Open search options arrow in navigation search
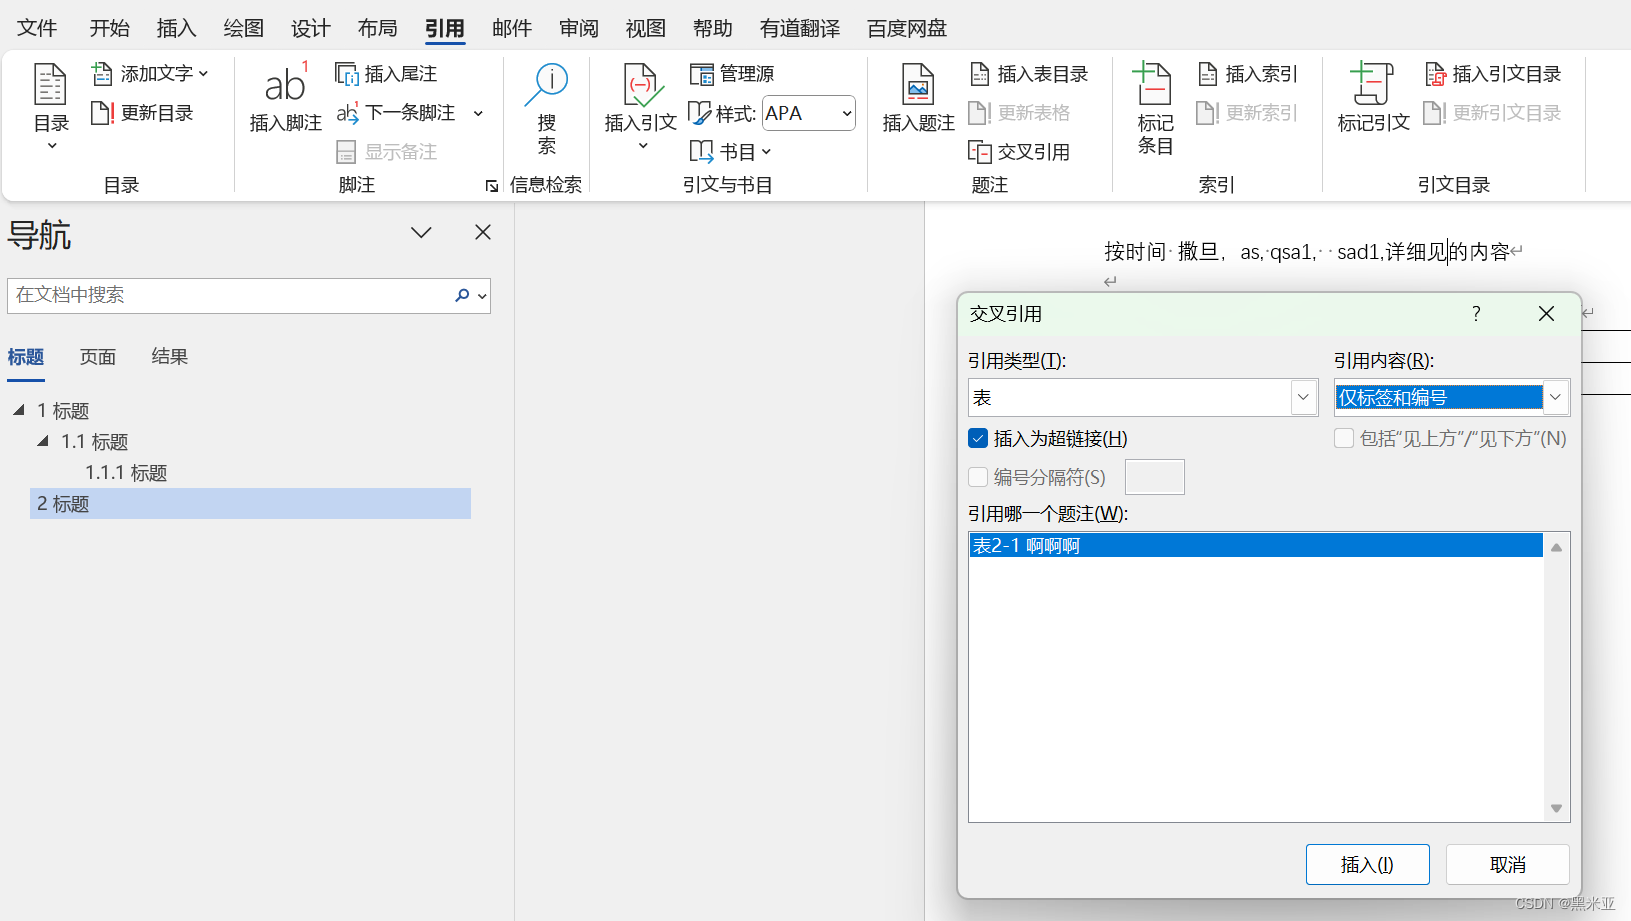 (482, 296)
